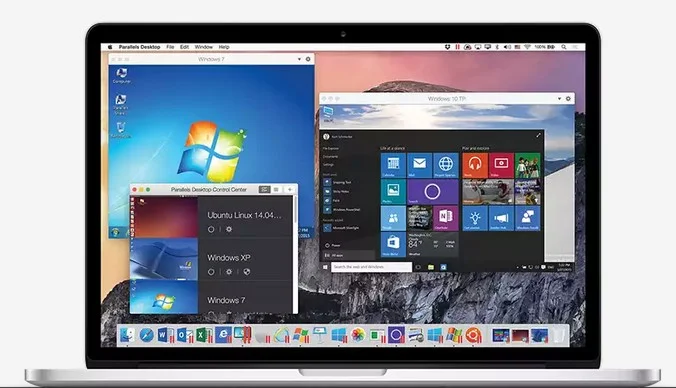Switch Control Center to grid view

[264, 189]
